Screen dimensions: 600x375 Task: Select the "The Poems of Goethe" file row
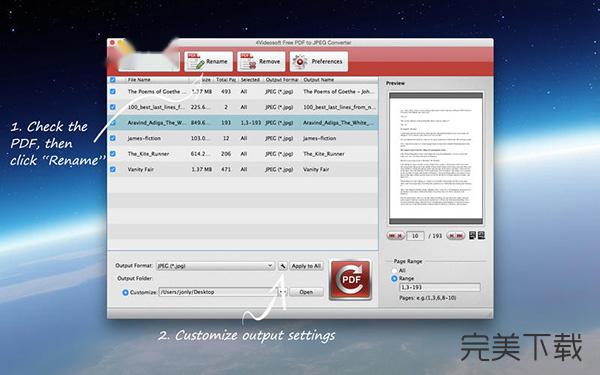[243, 91]
